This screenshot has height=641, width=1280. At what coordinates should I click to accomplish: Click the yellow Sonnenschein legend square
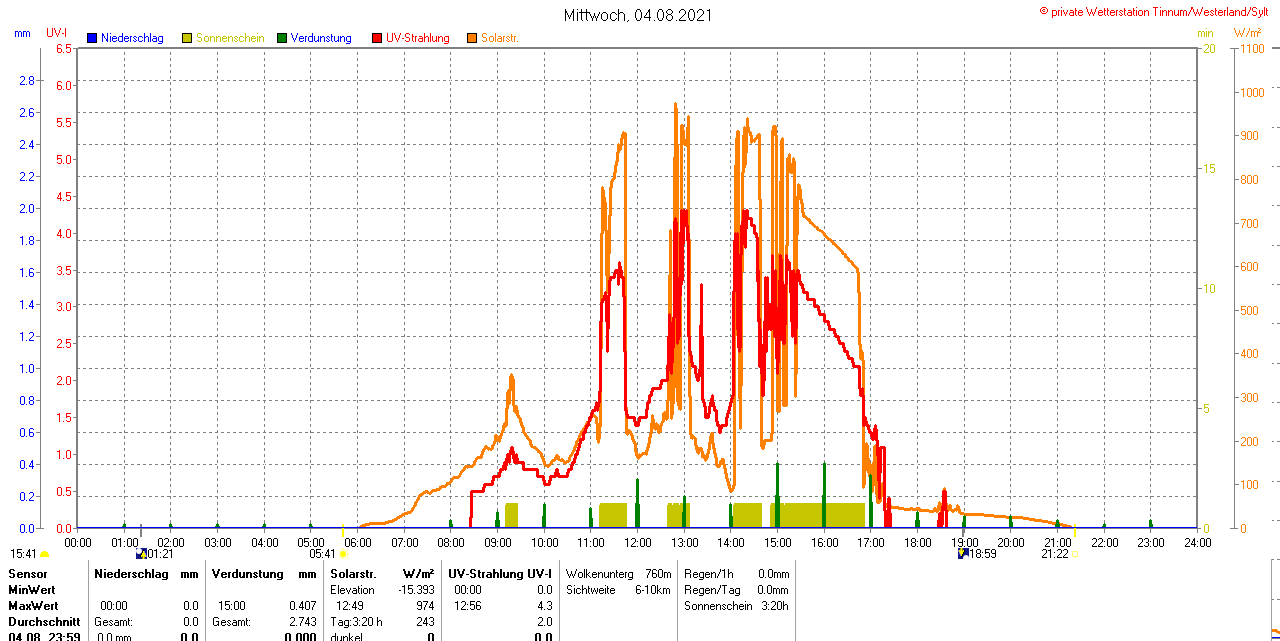[187, 38]
